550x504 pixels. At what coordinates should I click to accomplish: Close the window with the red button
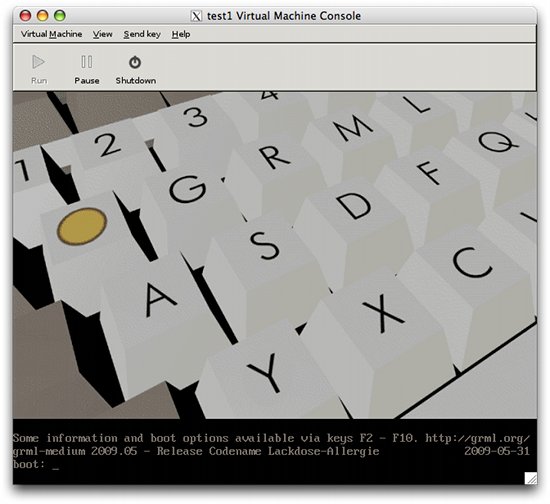tap(25, 15)
